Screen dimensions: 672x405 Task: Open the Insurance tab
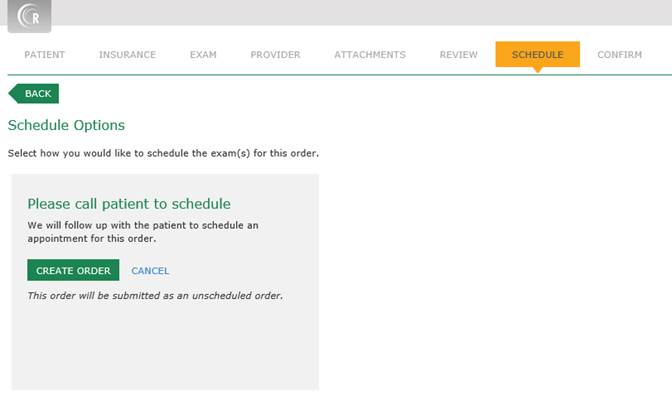[x=127, y=55]
